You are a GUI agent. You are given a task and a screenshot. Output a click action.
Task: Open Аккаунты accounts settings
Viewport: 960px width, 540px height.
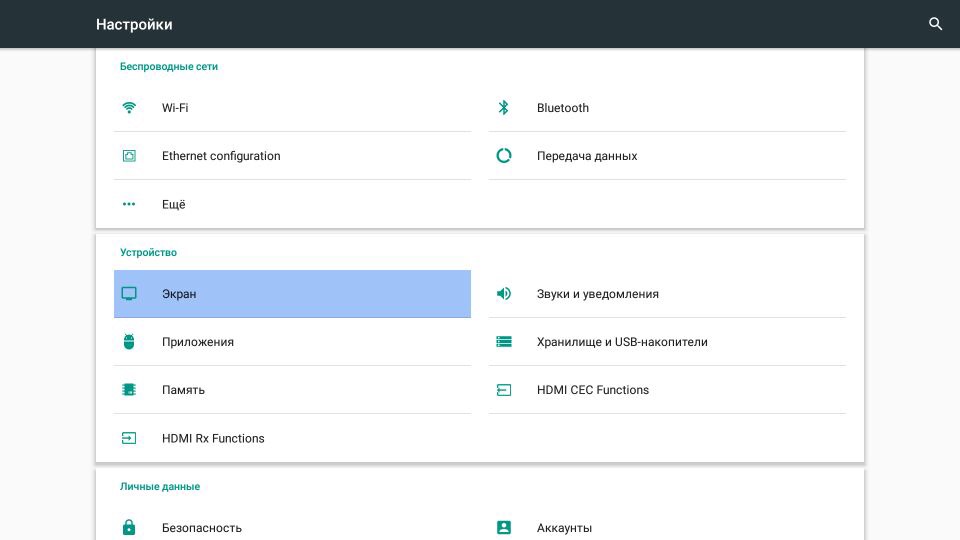(564, 527)
